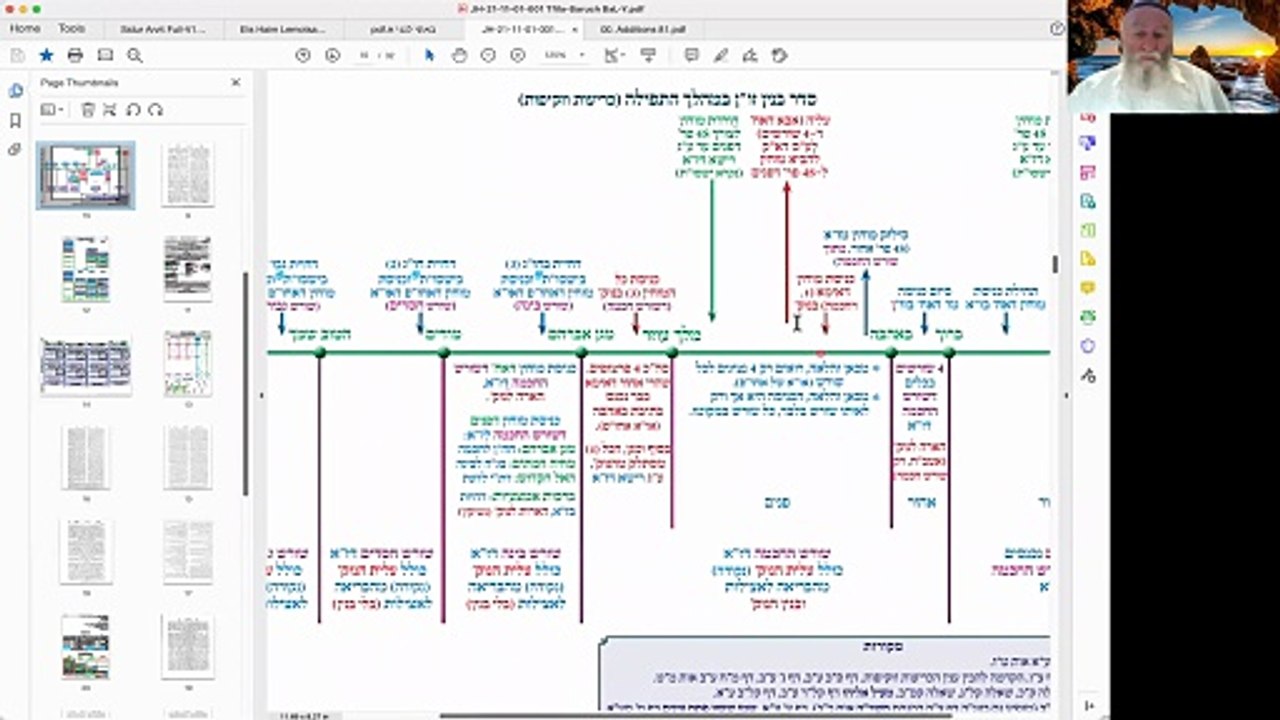
Task: Click the scrolling mode icon
Action: (x=648, y=55)
